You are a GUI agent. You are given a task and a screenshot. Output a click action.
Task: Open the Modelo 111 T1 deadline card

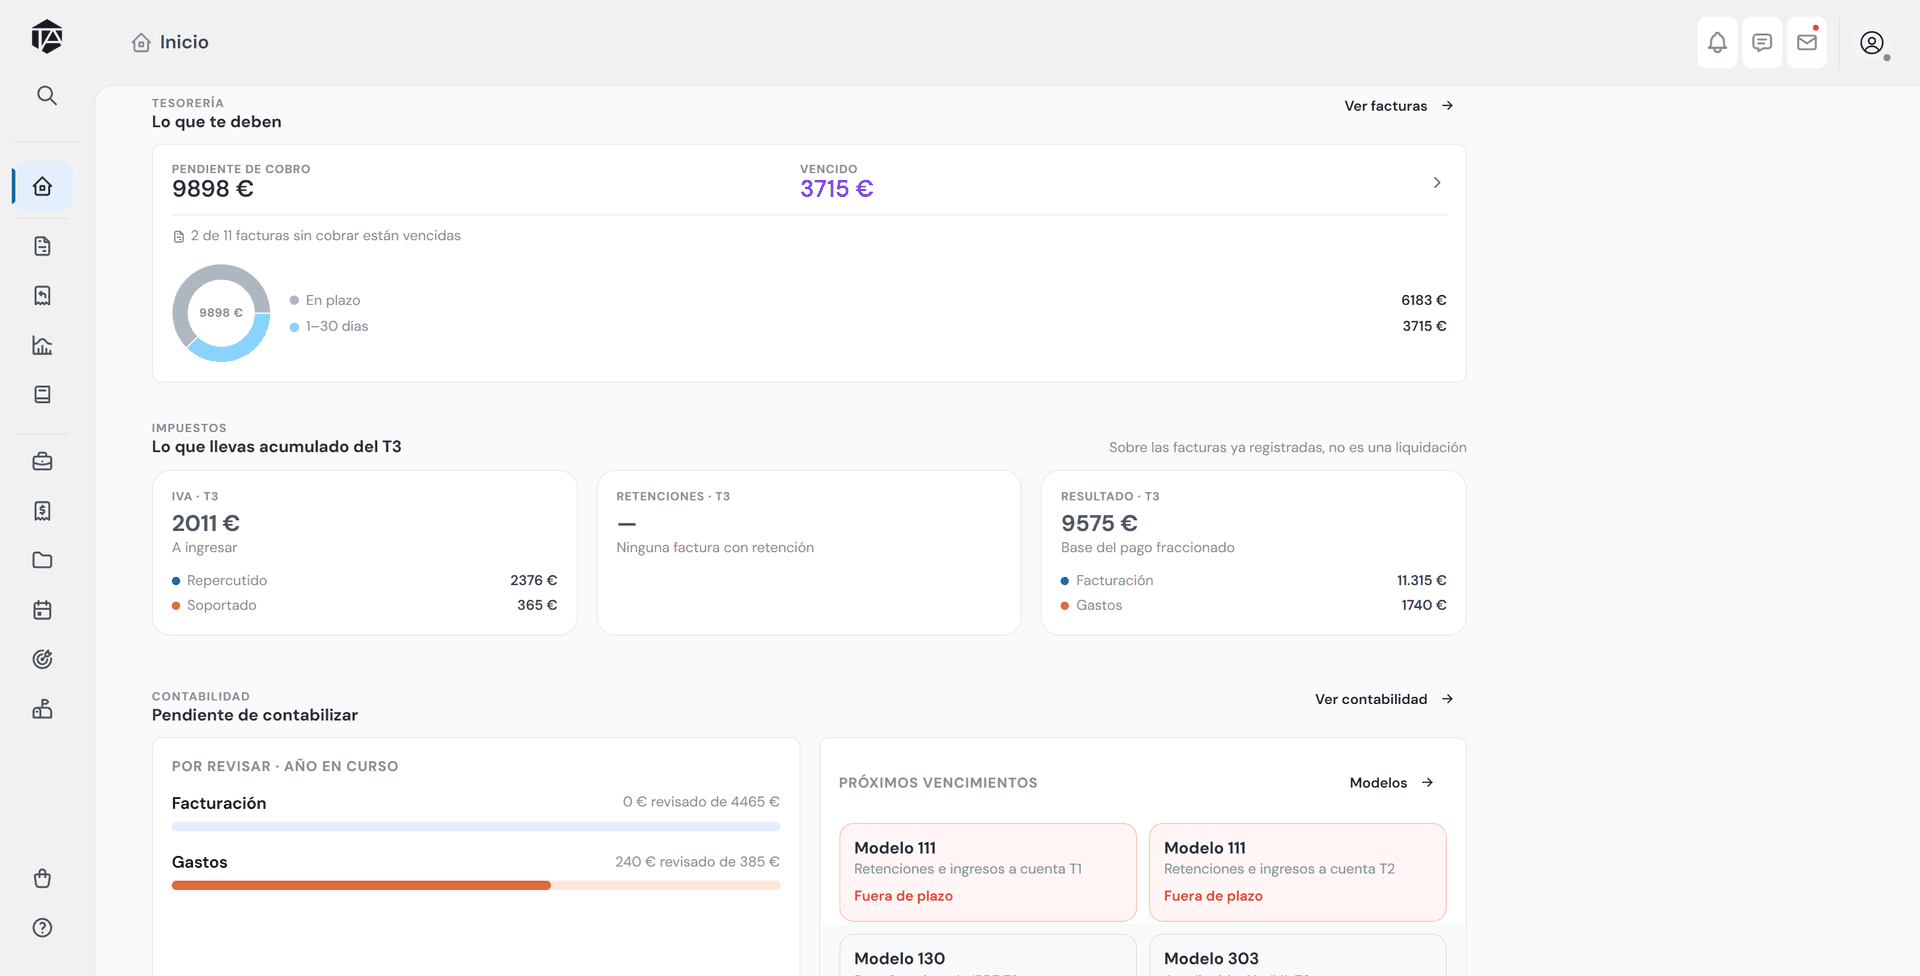pyautogui.click(x=988, y=872)
